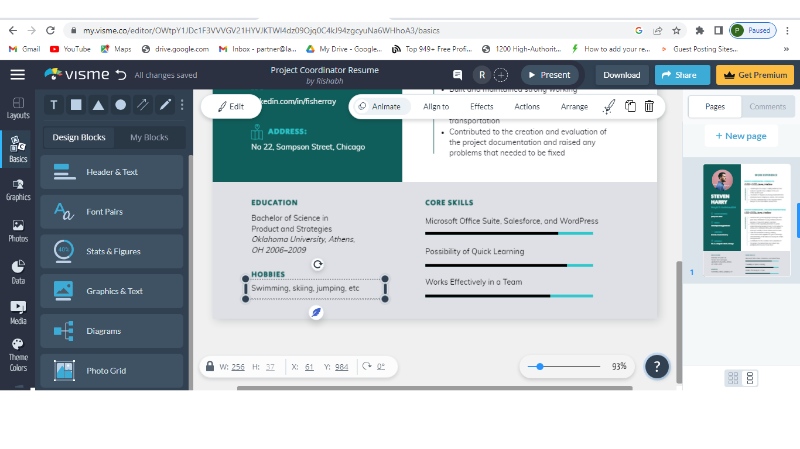Image resolution: width=800 pixels, height=449 pixels.
Task: Choose the triangle shape tool
Action: pyautogui.click(x=98, y=105)
